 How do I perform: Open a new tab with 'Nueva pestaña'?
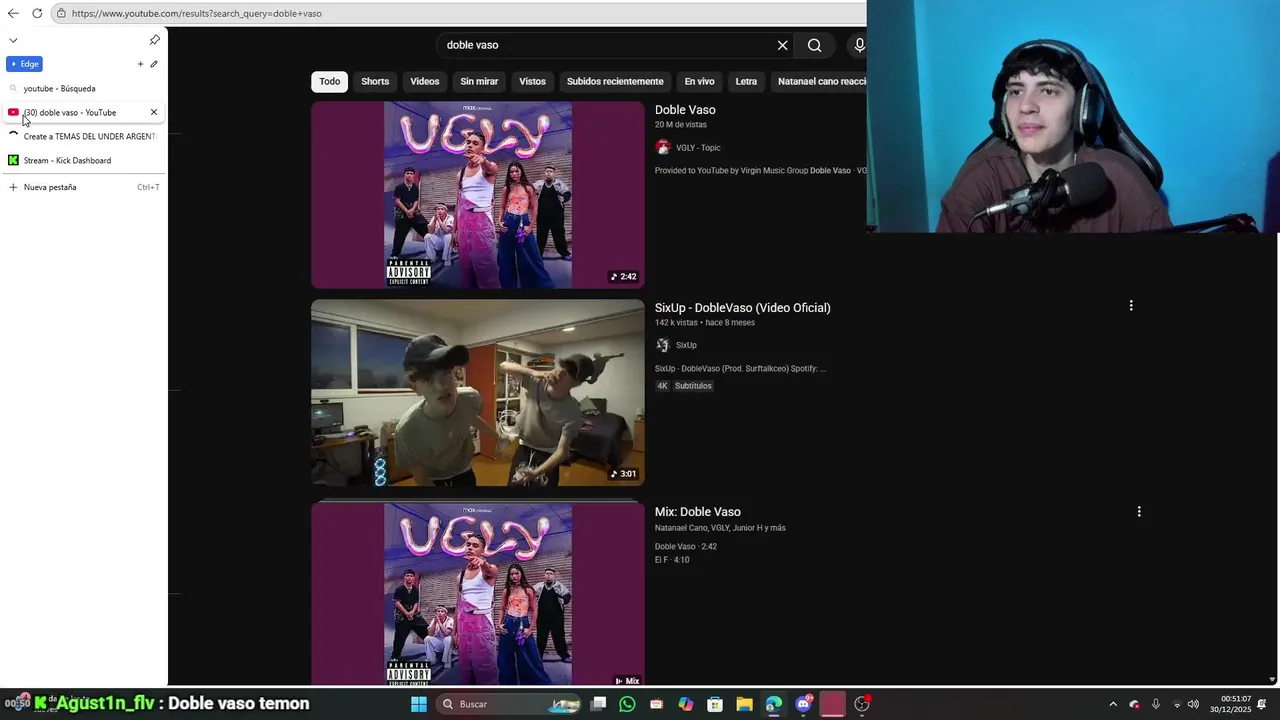(84, 187)
